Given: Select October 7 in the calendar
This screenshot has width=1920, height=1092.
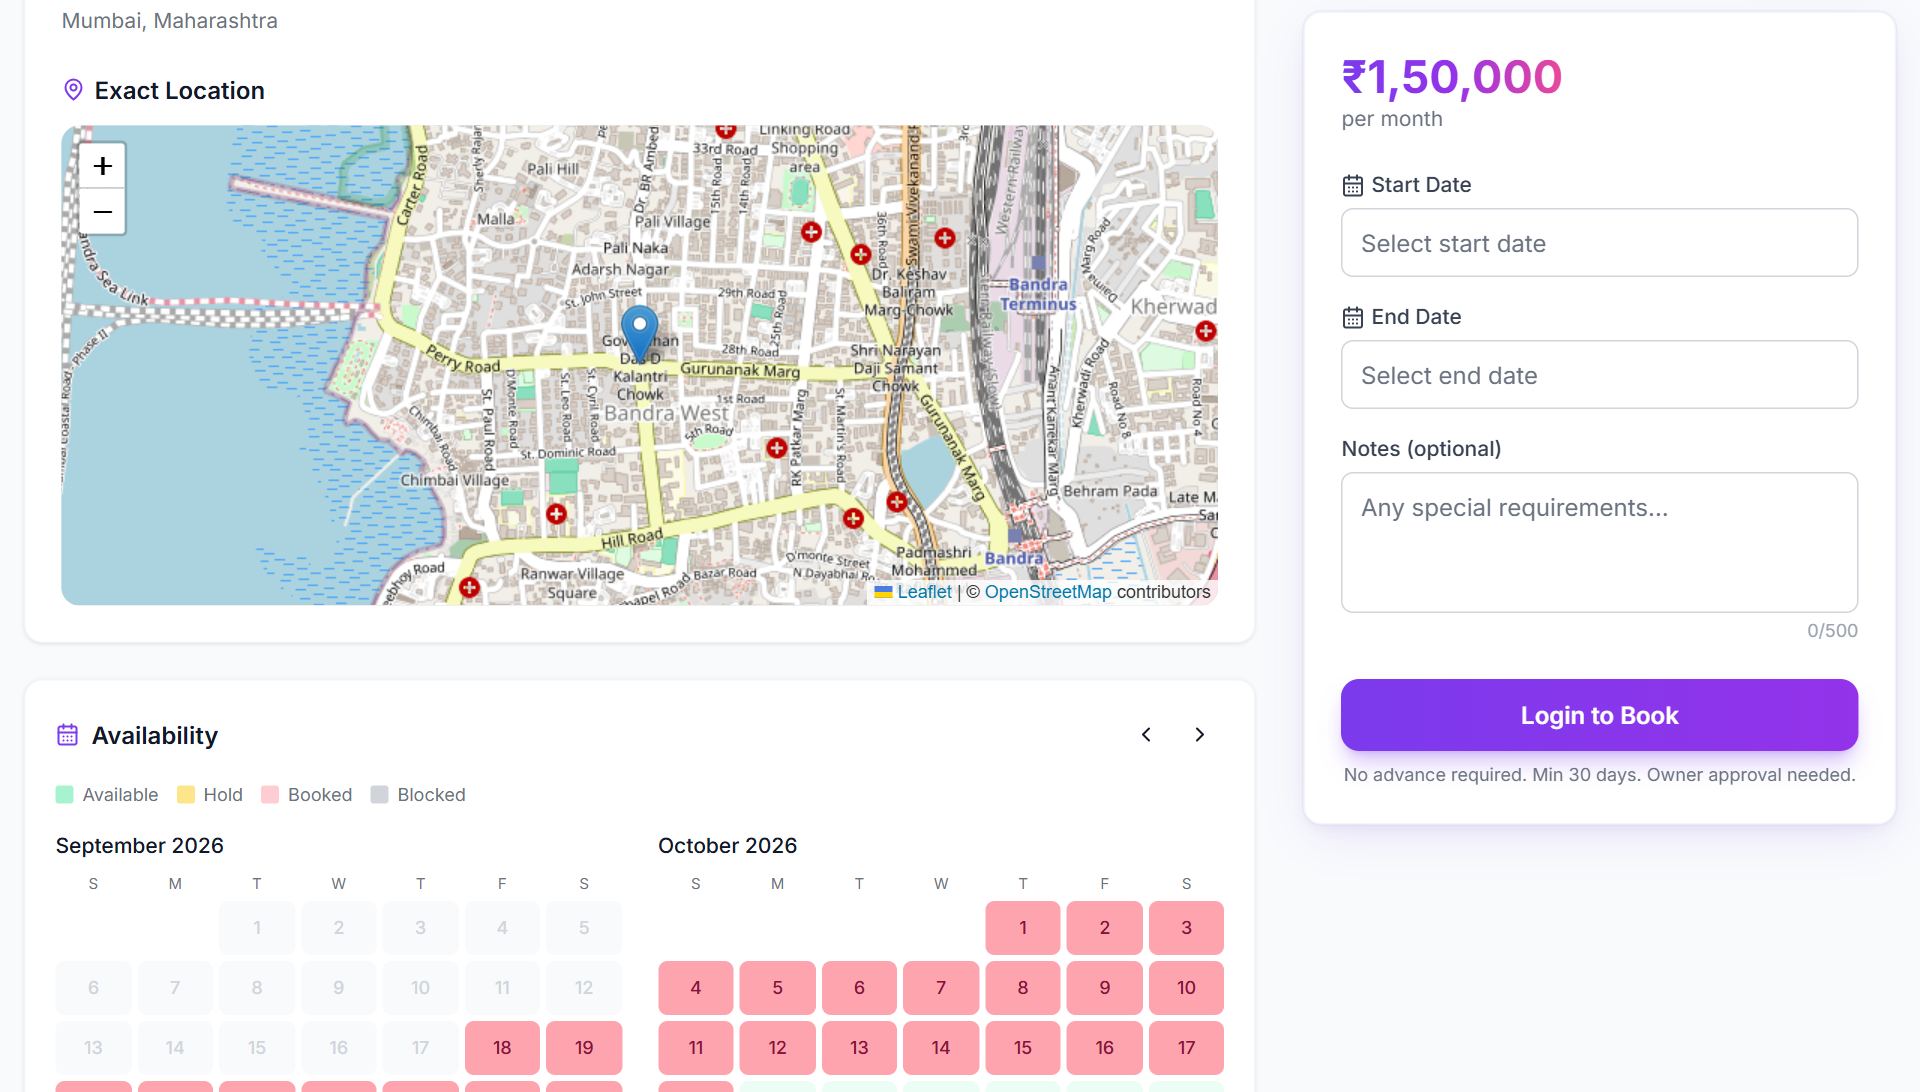Looking at the screenshot, I should 941,987.
